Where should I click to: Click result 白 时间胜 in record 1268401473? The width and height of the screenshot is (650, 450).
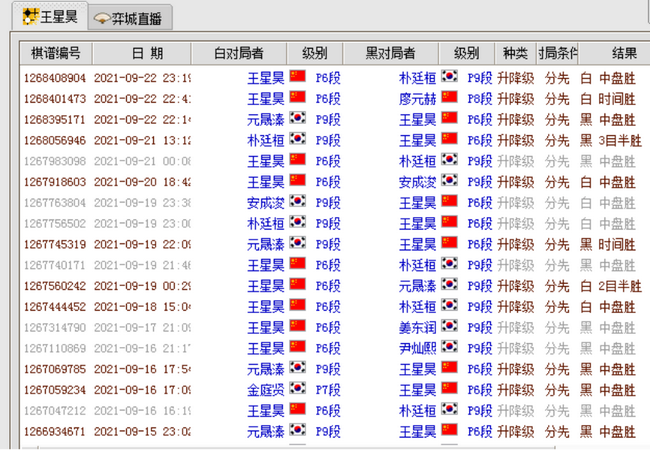pos(608,99)
